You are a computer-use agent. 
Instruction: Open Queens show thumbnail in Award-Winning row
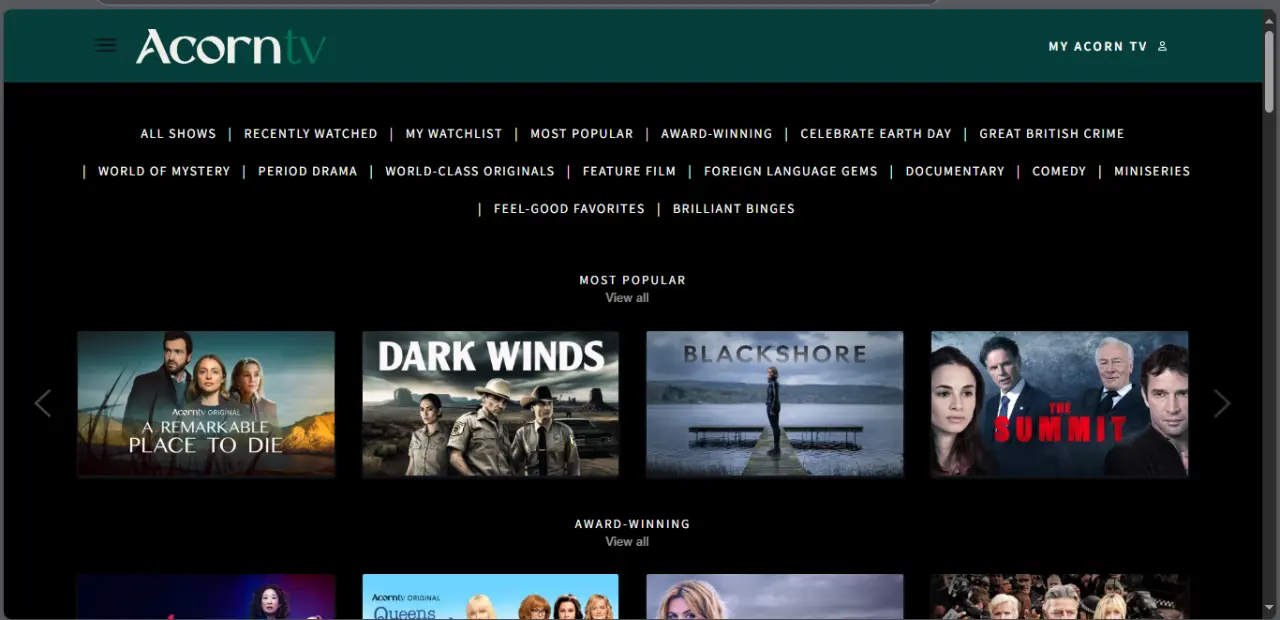click(x=490, y=597)
